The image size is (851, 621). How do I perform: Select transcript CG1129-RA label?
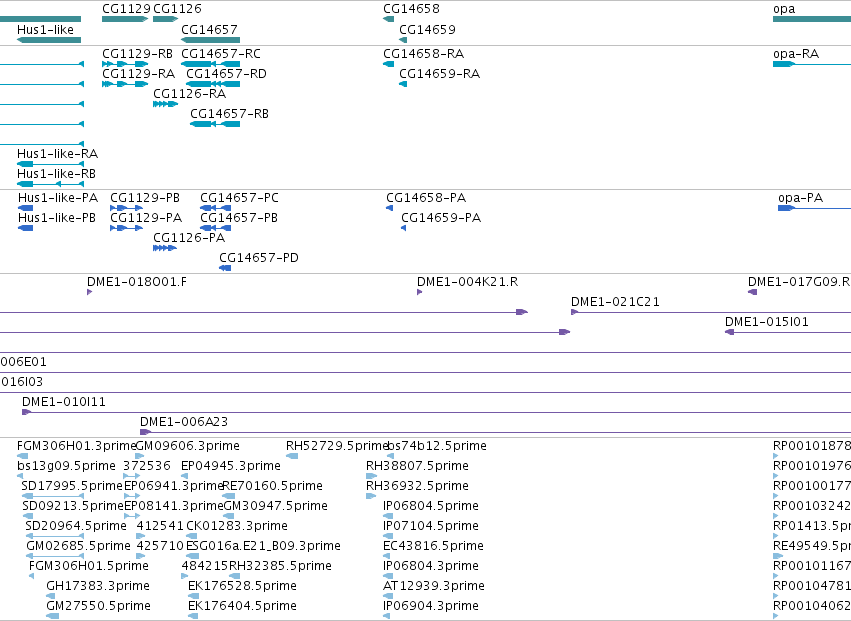[138, 74]
